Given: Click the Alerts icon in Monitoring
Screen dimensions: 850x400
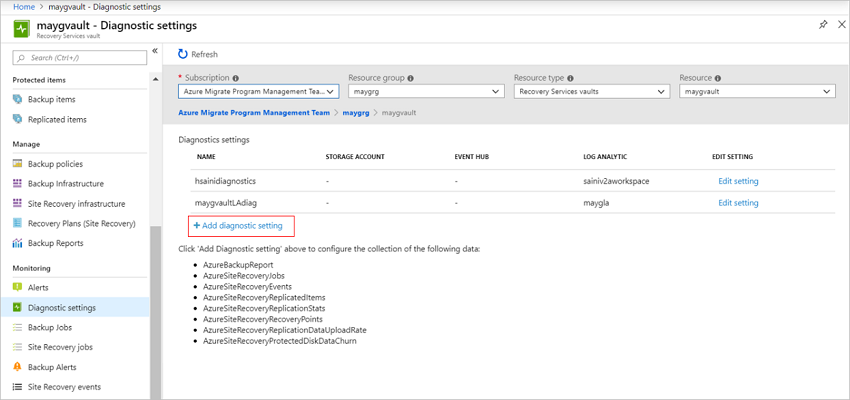Looking at the screenshot, I should pos(17,288).
